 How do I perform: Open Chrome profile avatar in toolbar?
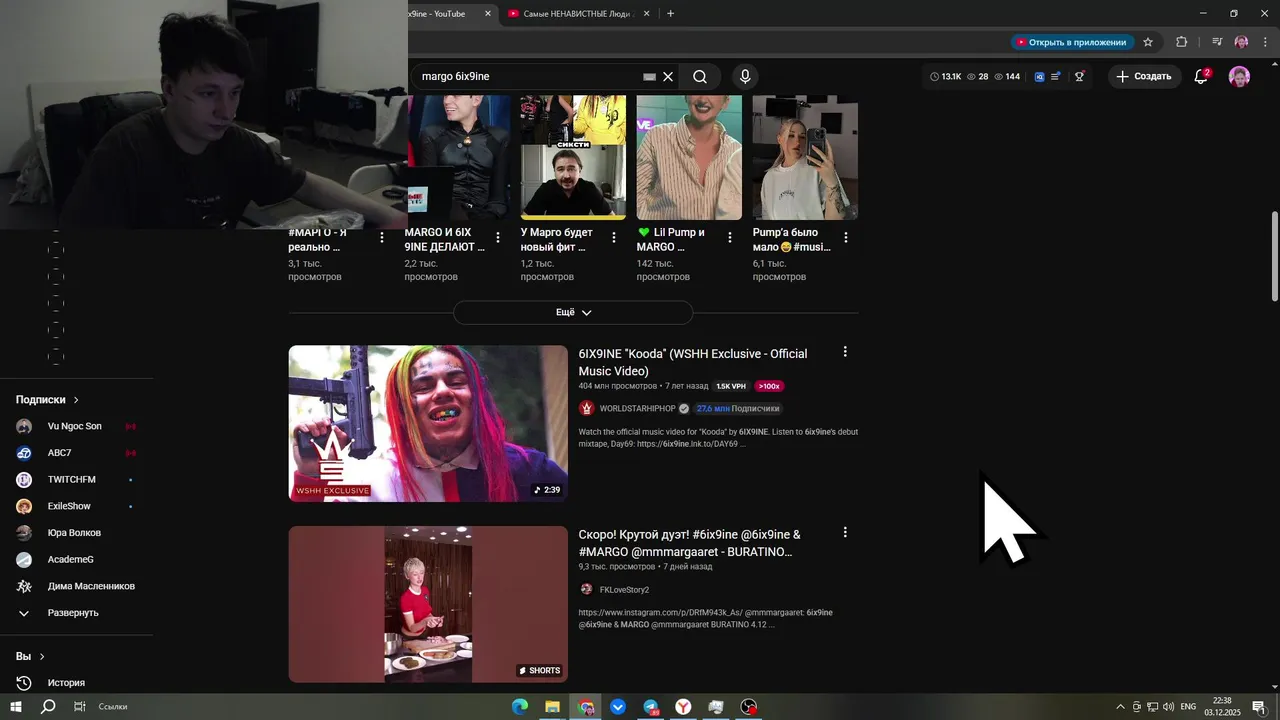(1241, 42)
